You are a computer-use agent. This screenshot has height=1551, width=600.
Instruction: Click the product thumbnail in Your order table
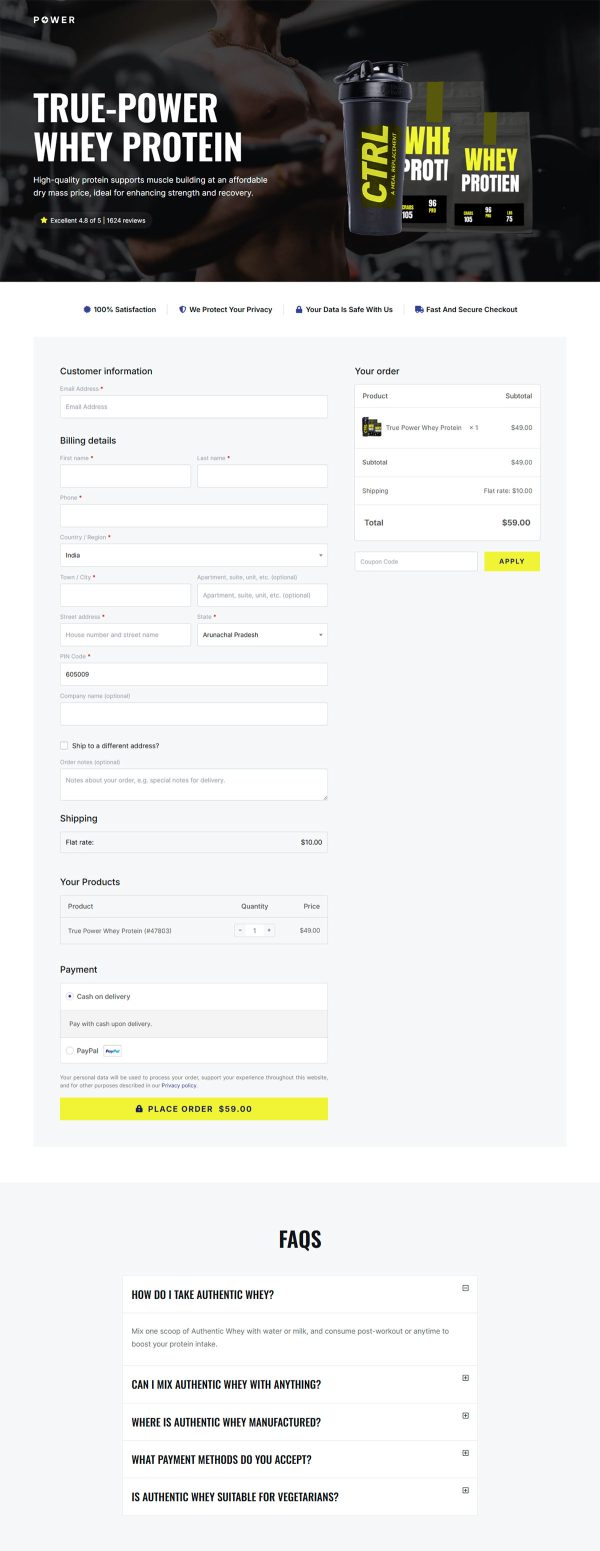click(371, 427)
